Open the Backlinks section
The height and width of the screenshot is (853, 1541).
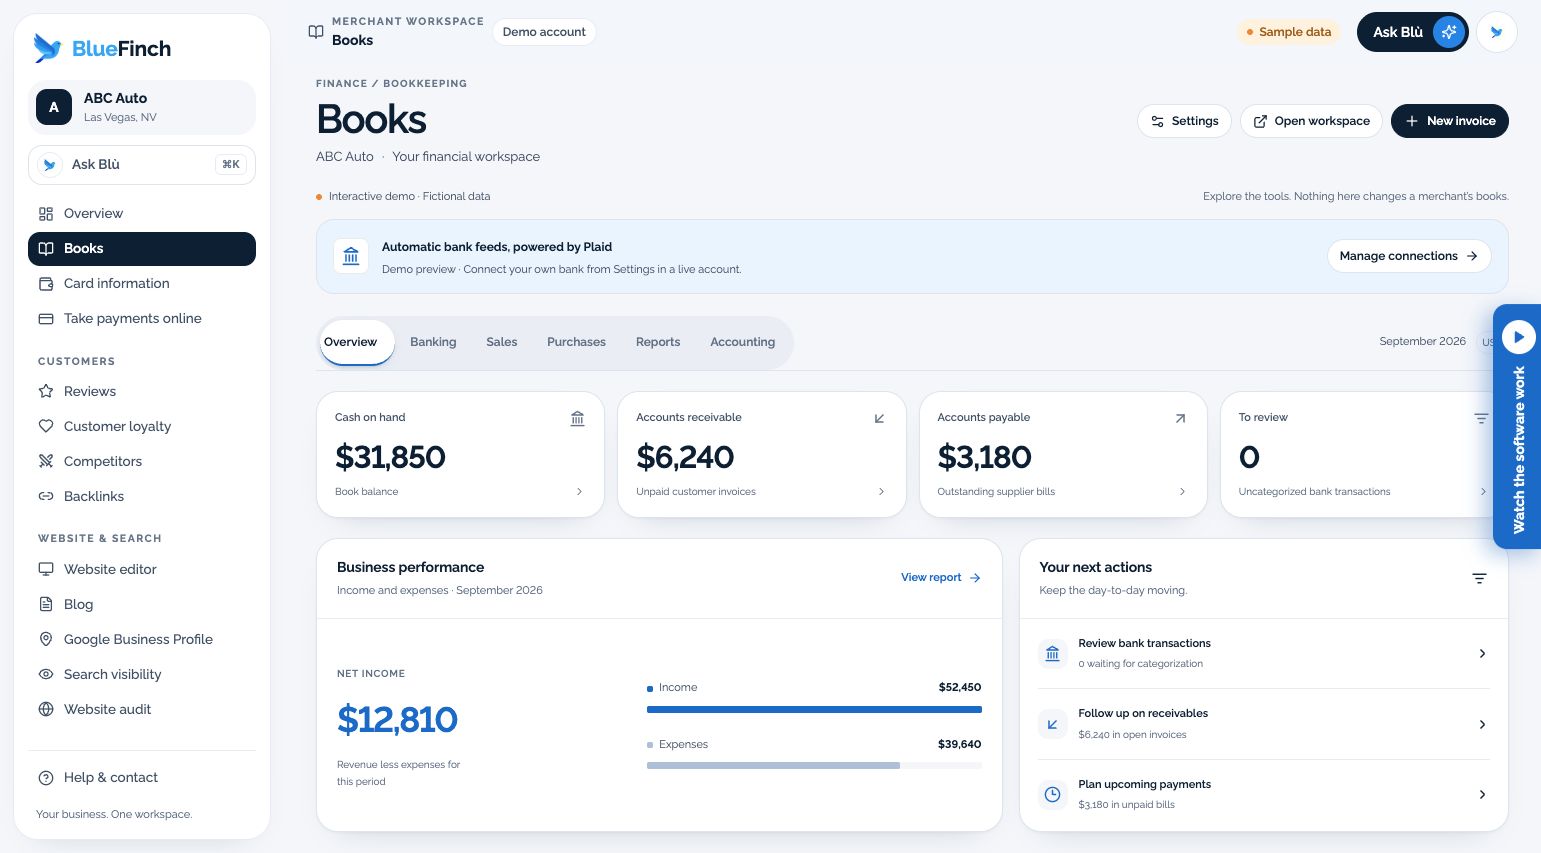[x=142, y=496]
